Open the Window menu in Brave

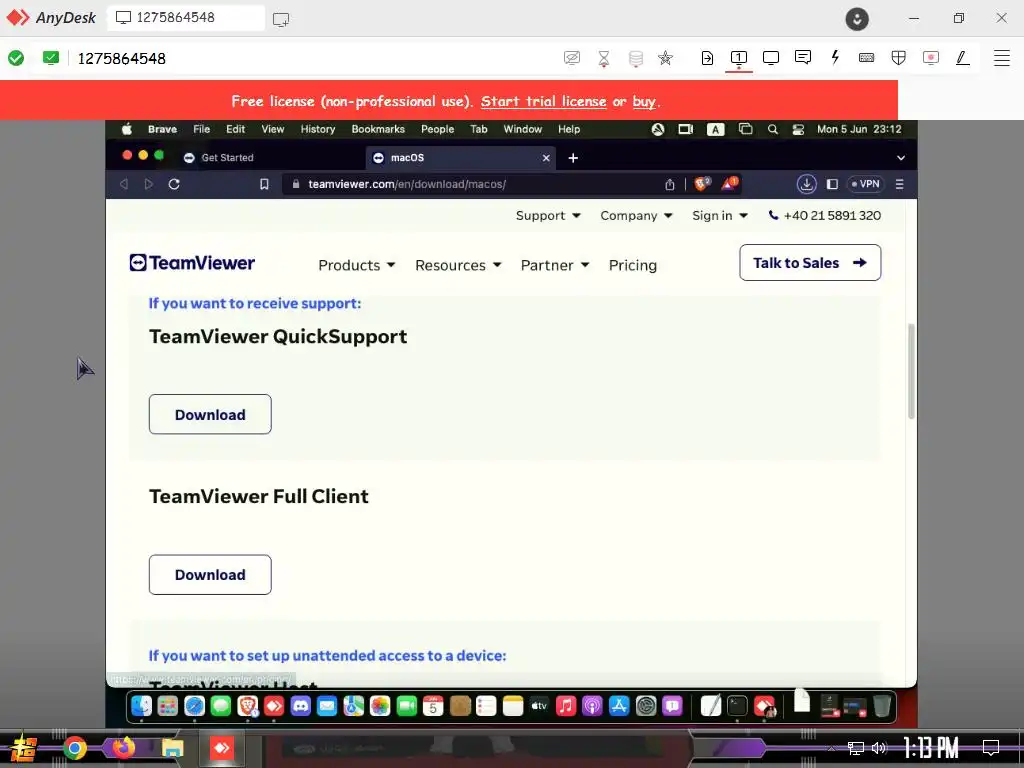click(522, 129)
